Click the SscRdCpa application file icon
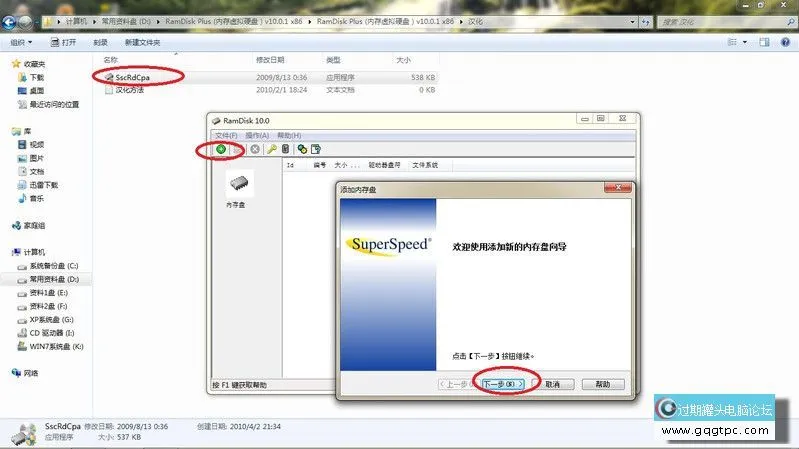Viewport: 799px width, 449px height. (x=109, y=77)
